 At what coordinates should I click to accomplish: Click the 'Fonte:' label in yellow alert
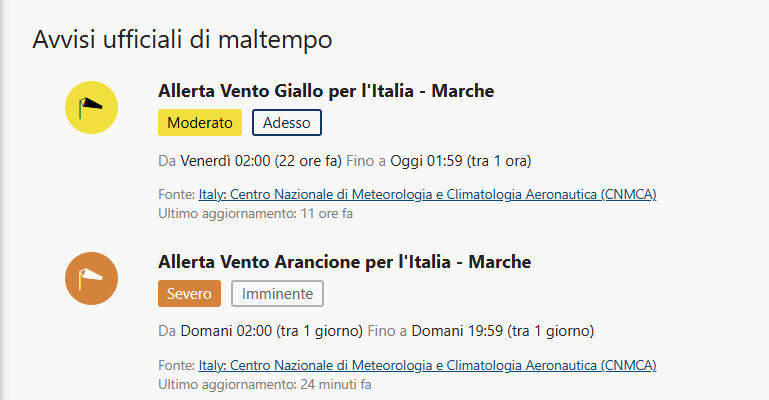(176, 194)
